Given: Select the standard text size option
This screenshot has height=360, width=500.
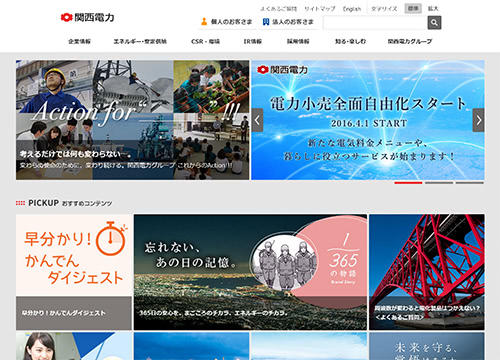Looking at the screenshot, I should point(413,9).
